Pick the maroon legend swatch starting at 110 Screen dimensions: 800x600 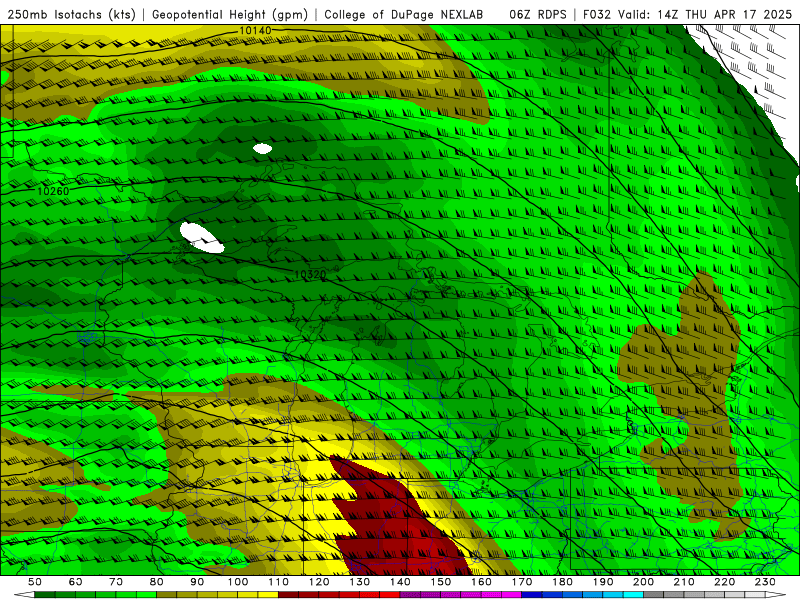[289, 595]
